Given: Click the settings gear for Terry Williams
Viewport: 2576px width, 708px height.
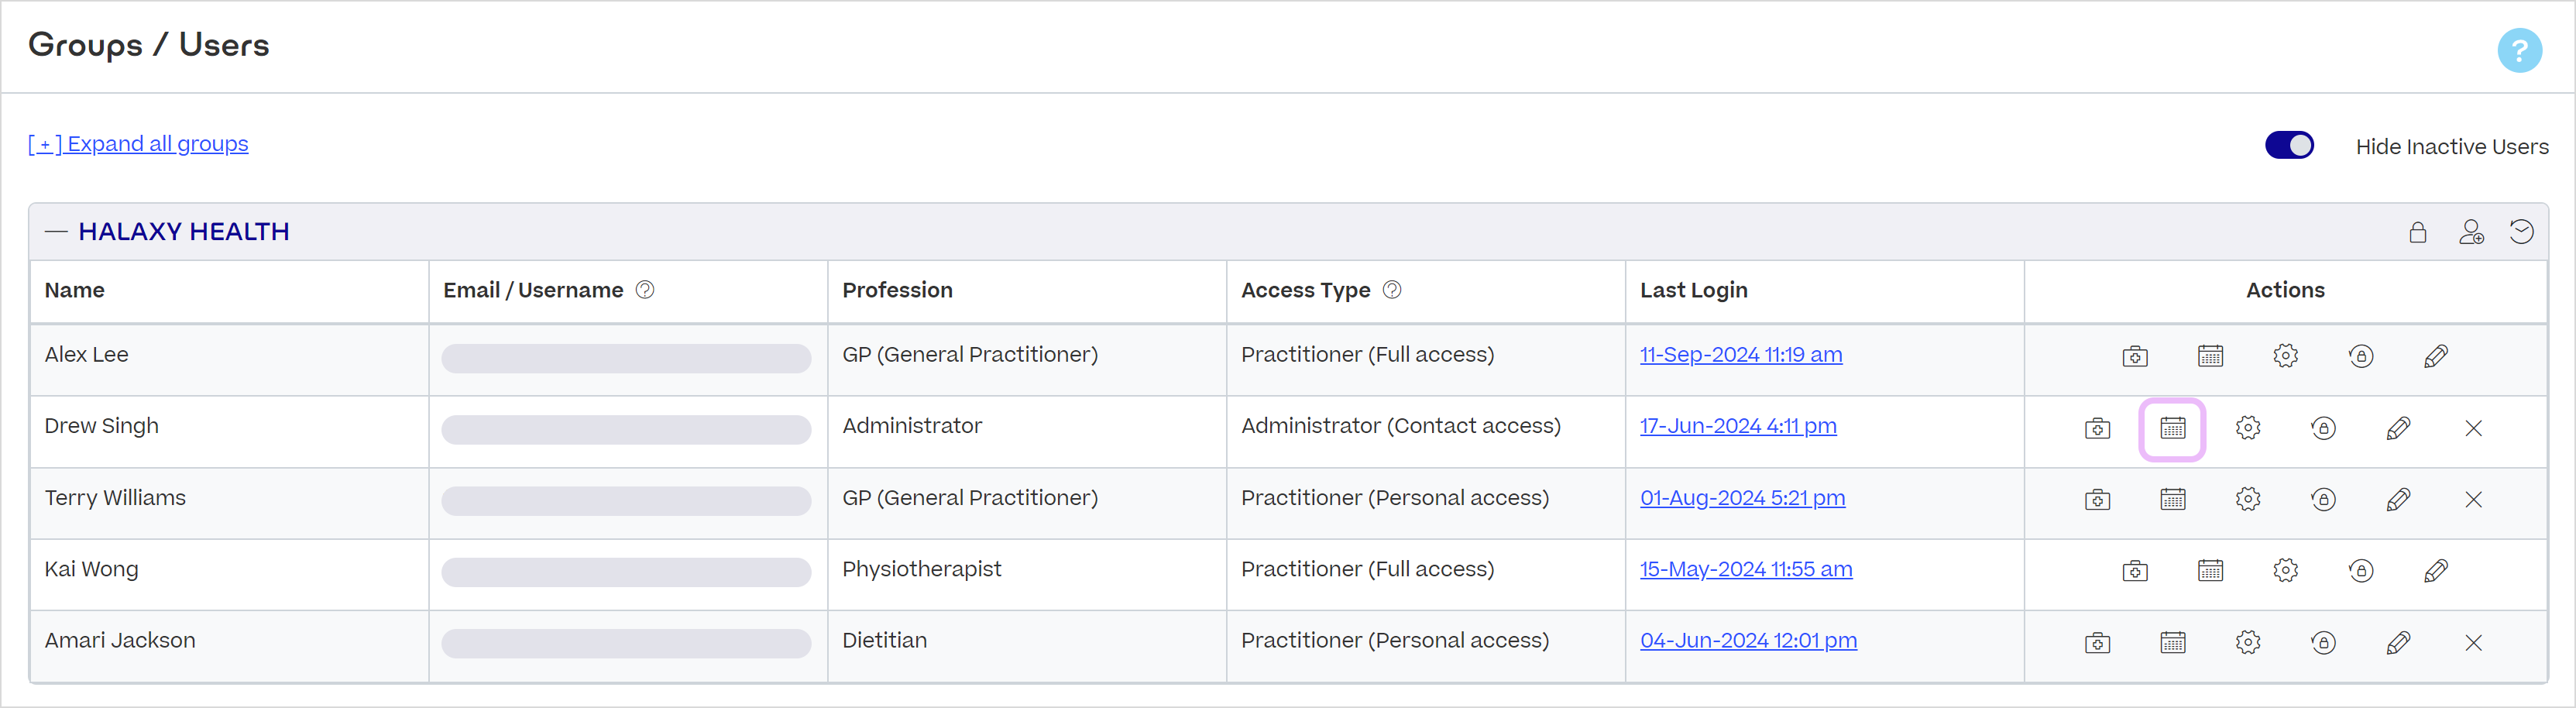Looking at the screenshot, I should coord(2248,499).
